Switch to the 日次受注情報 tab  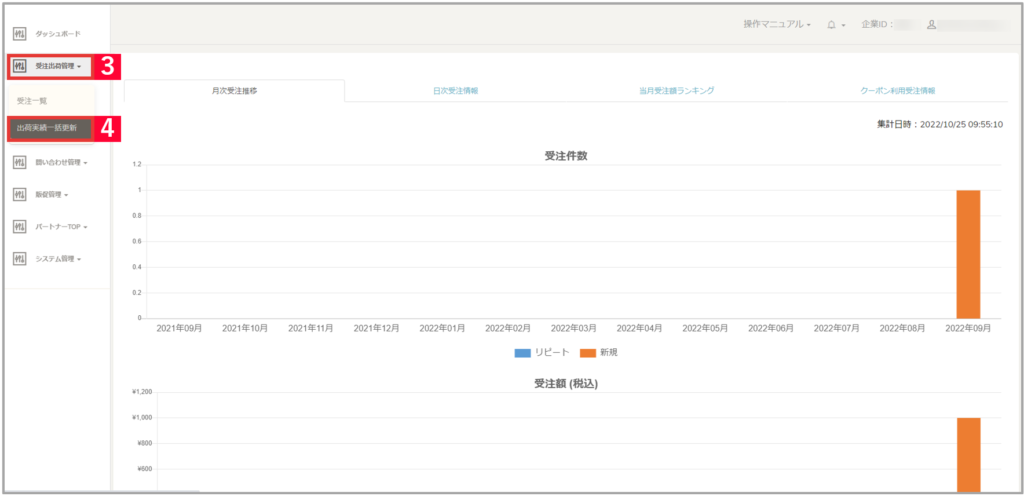point(455,91)
